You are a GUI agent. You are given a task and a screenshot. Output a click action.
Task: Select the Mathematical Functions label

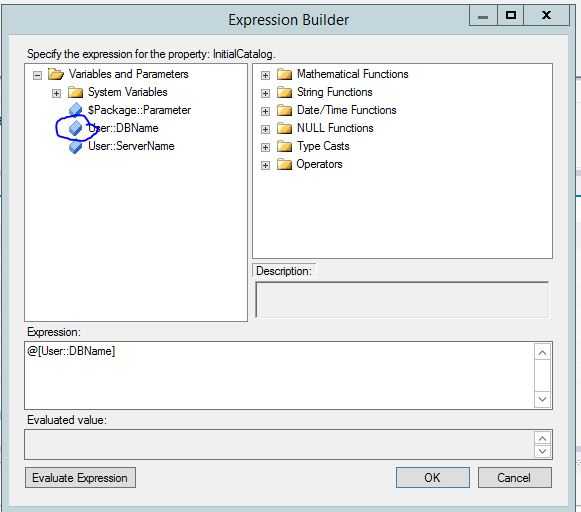coord(352,74)
